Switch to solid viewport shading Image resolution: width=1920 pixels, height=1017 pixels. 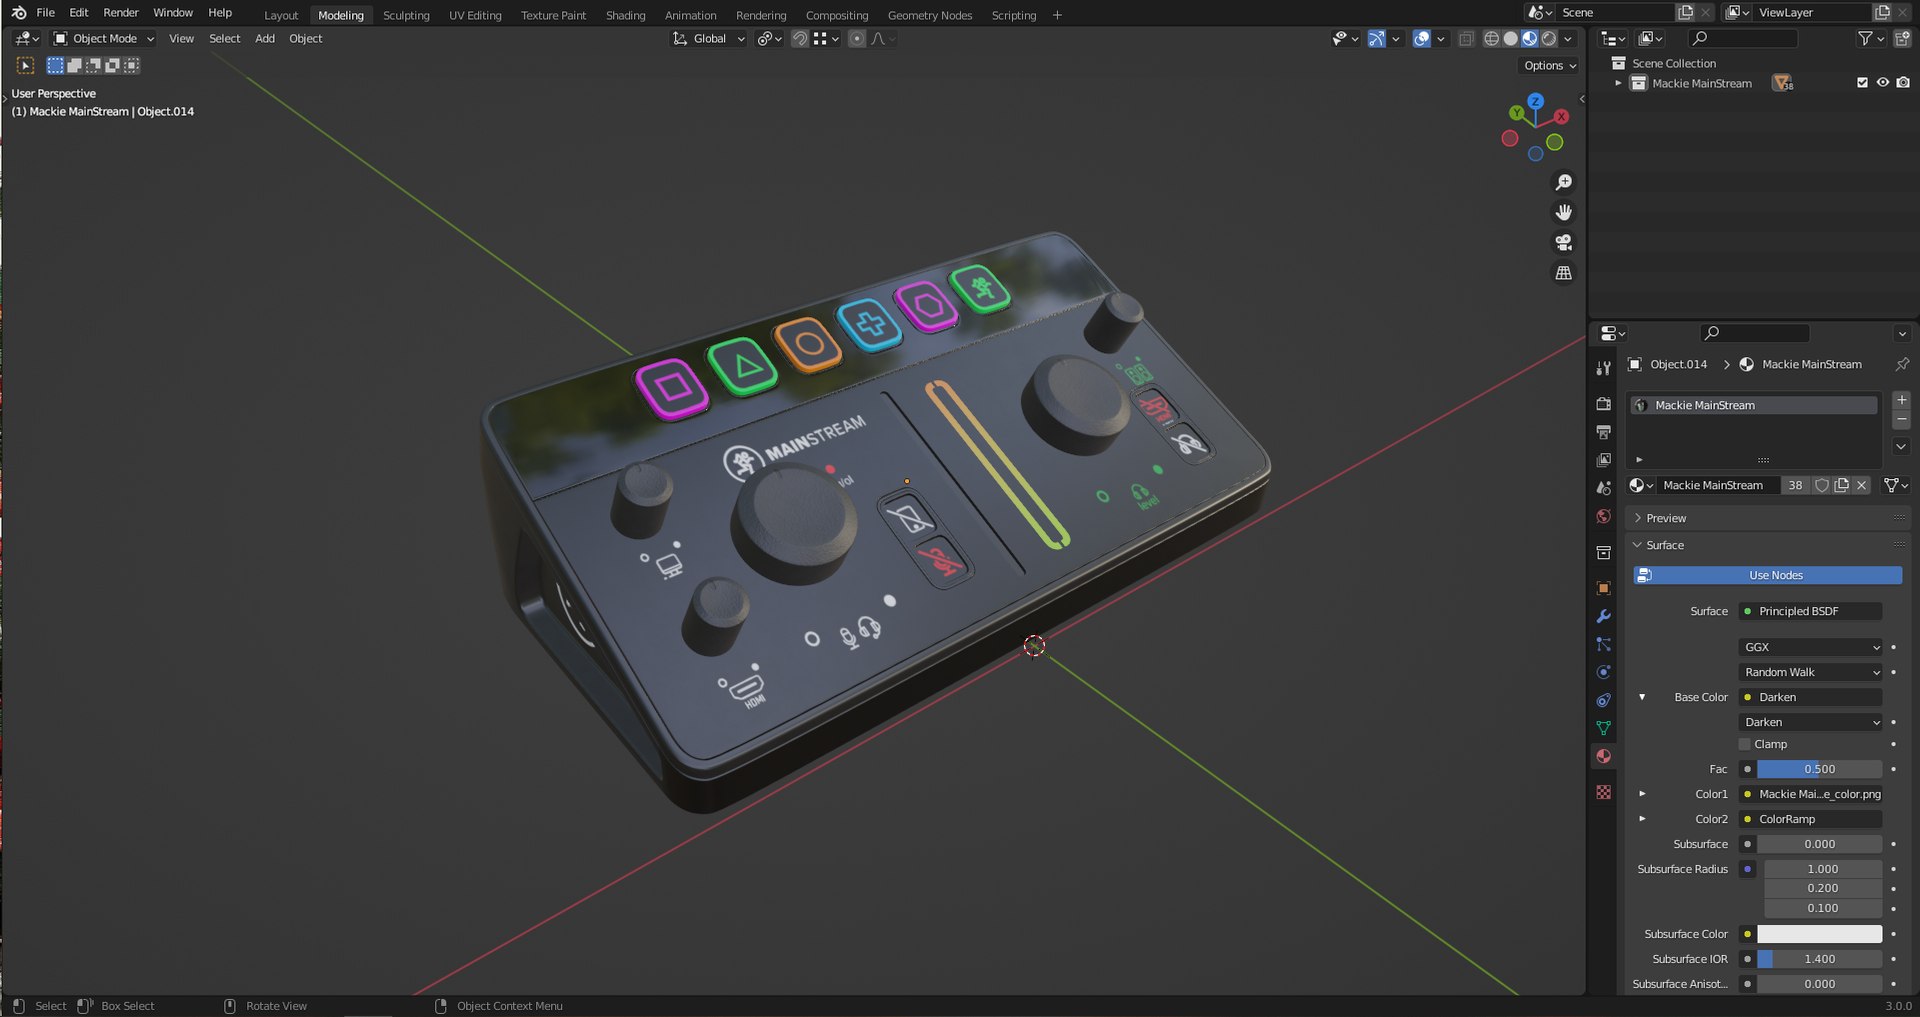tap(1510, 38)
